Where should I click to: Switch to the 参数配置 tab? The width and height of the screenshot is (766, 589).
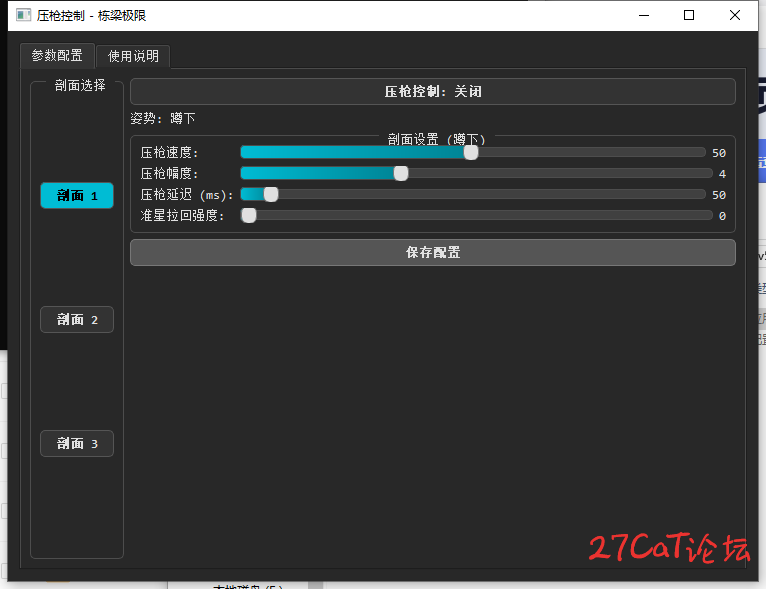(57, 56)
